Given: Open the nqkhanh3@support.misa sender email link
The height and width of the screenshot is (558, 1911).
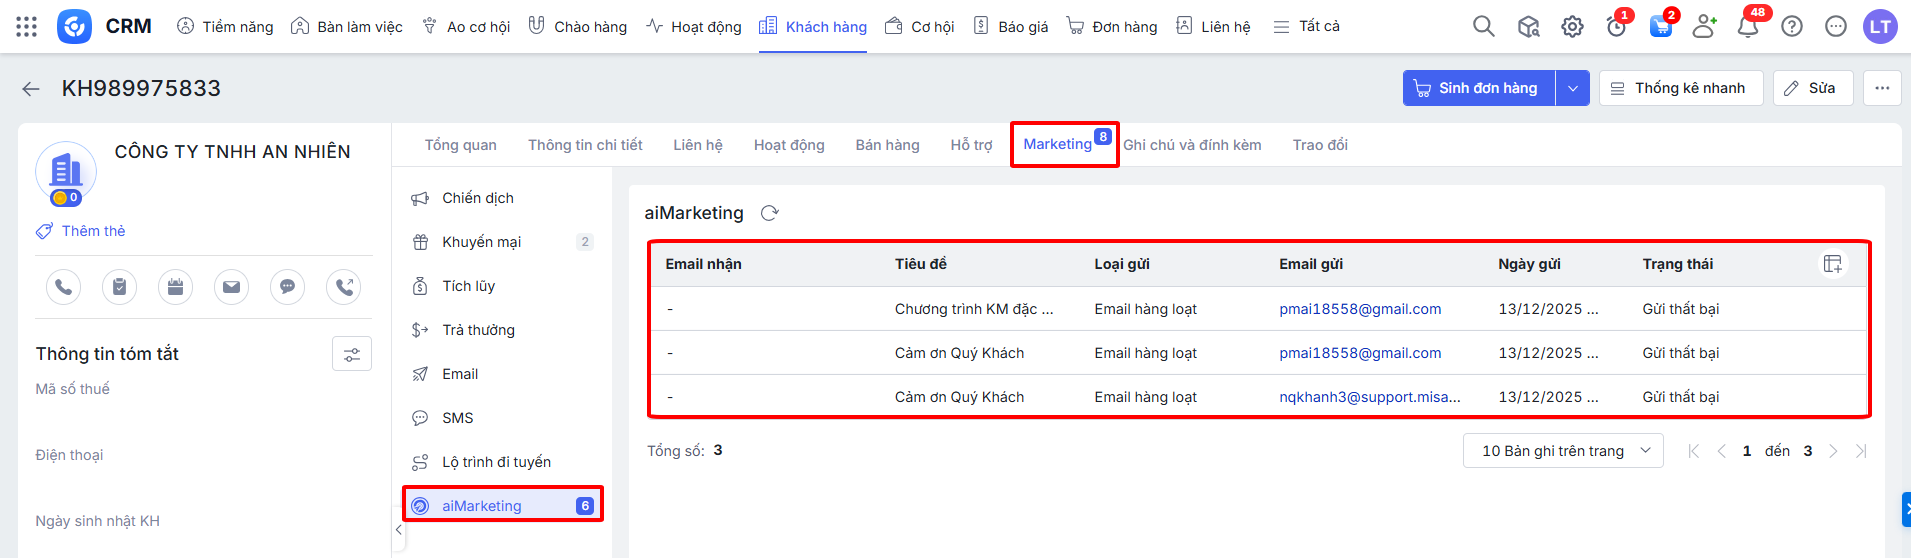Looking at the screenshot, I should pos(1369,397).
